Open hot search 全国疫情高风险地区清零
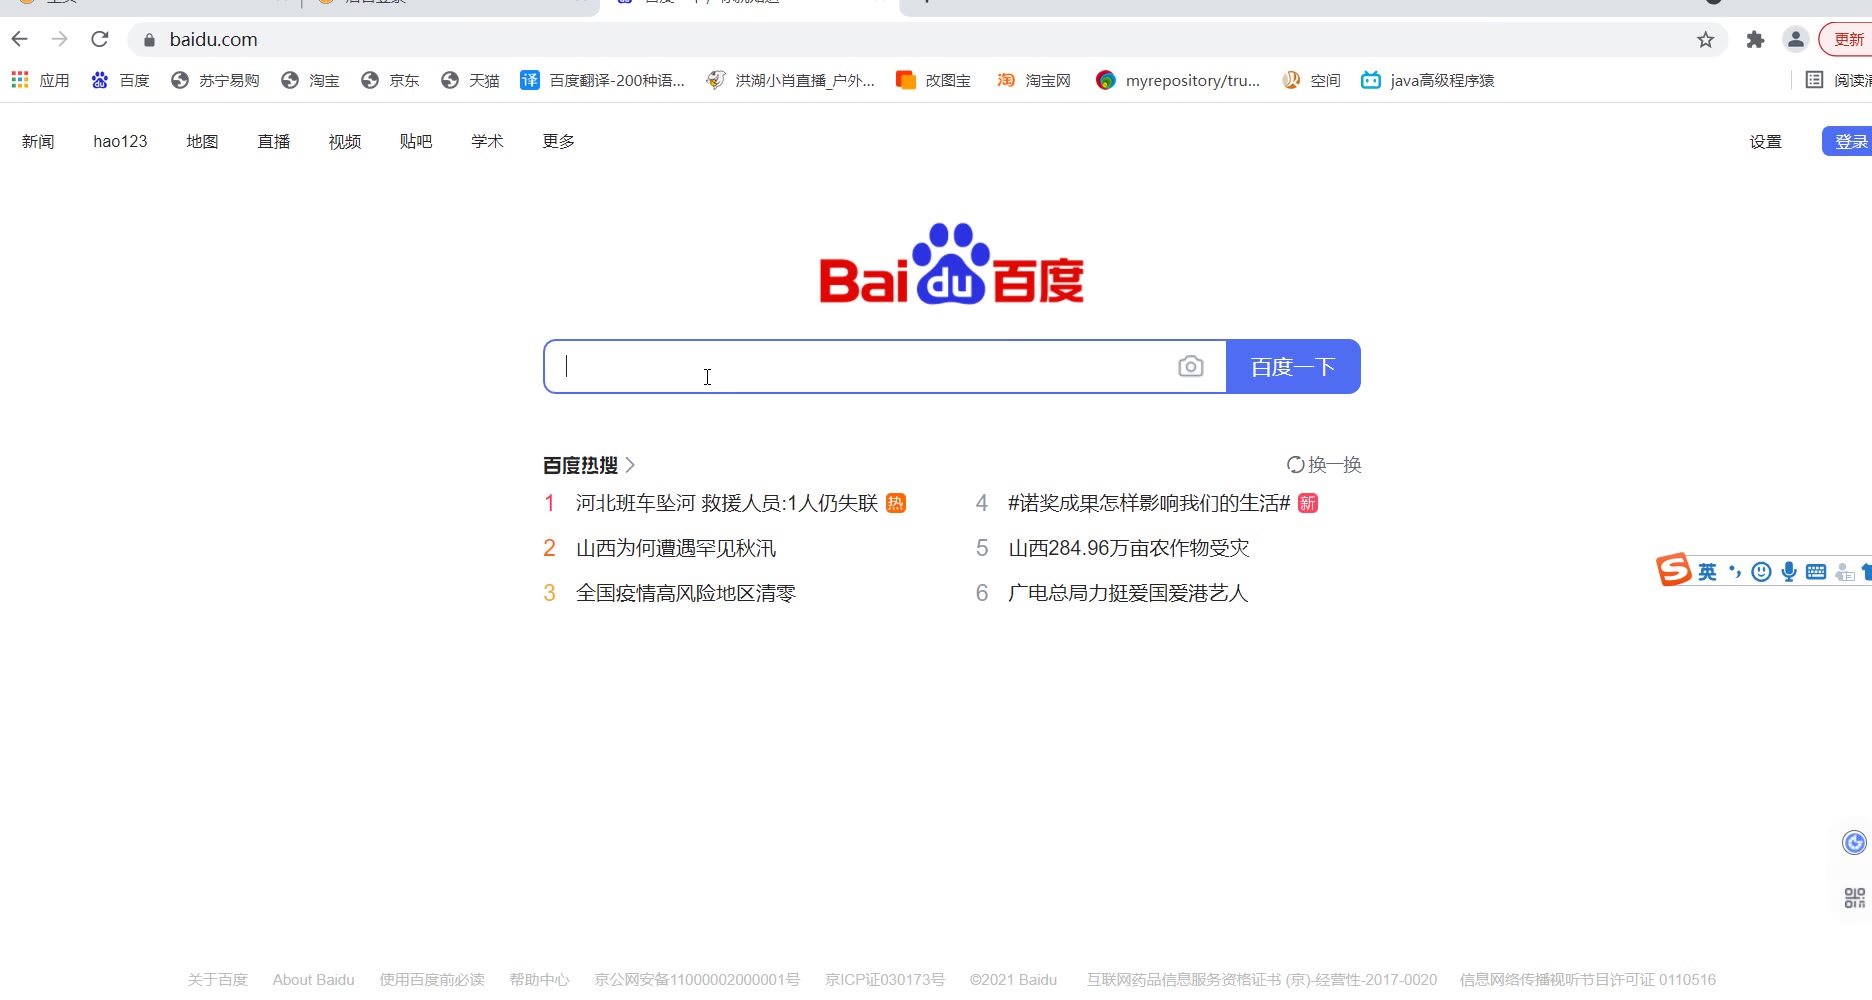Viewport: 1872px width, 1000px height. pos(686,593)
